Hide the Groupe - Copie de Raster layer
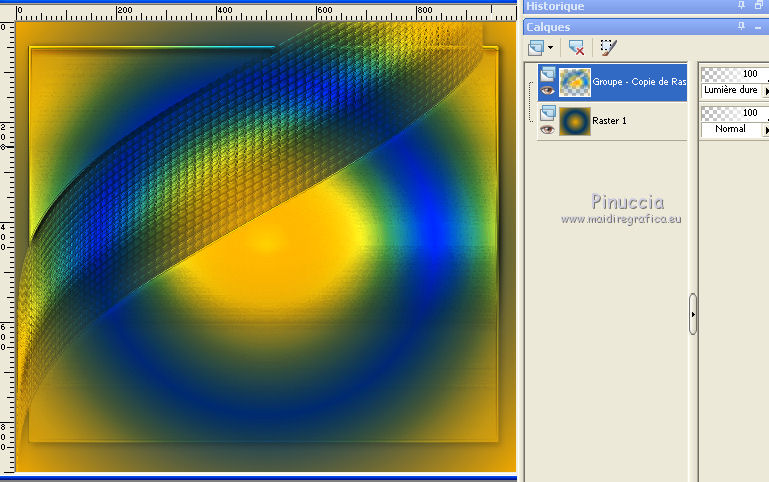 [547, 91]
